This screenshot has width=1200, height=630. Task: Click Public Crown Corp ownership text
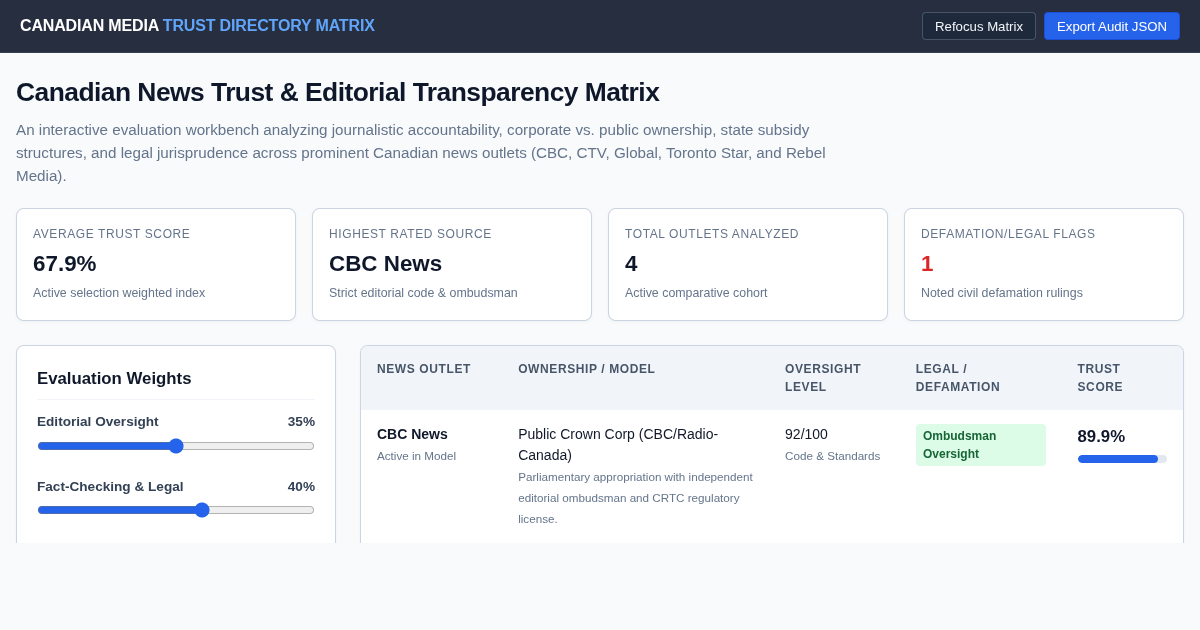(618, 445)
